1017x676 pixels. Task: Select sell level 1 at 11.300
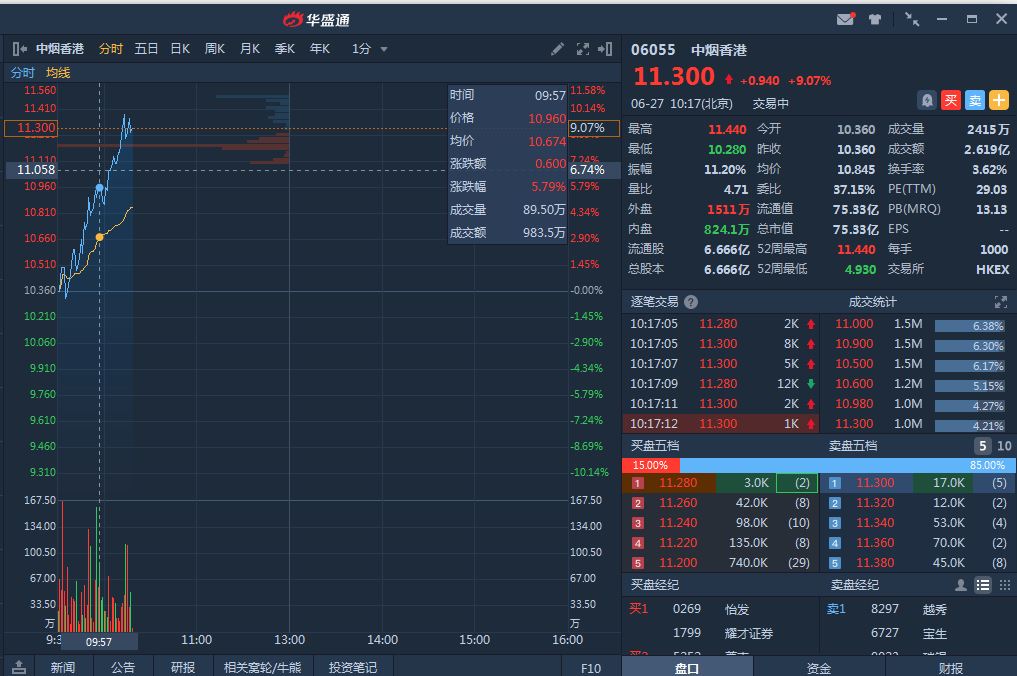pyautogui.click(x=918, y=483)
